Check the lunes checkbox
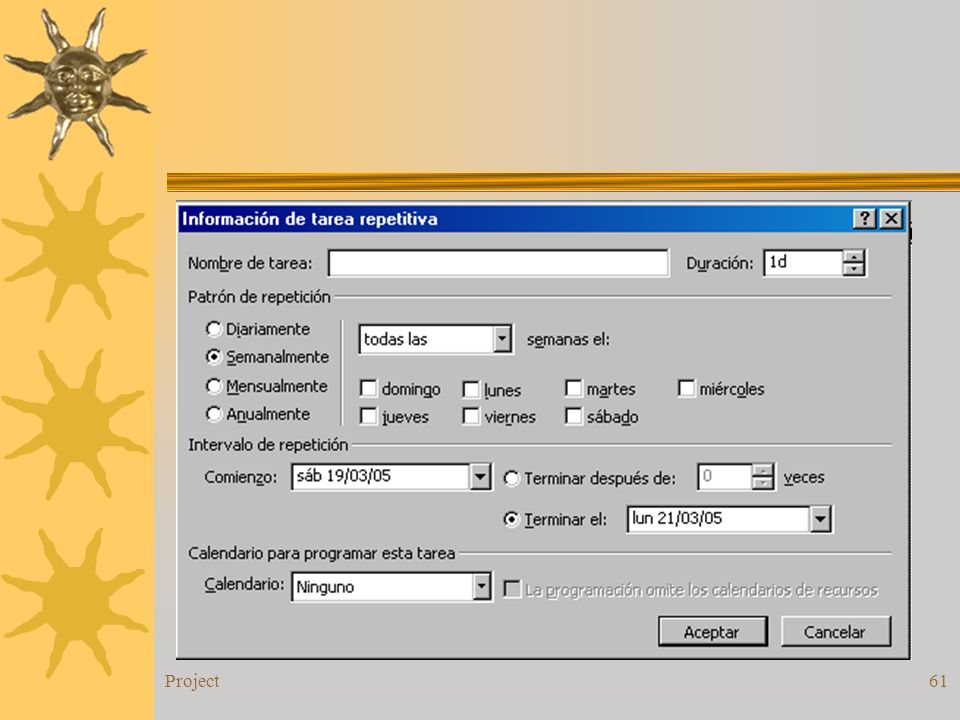Image resolution: width=960 pixels, height=720 pixels. (471, 389)
